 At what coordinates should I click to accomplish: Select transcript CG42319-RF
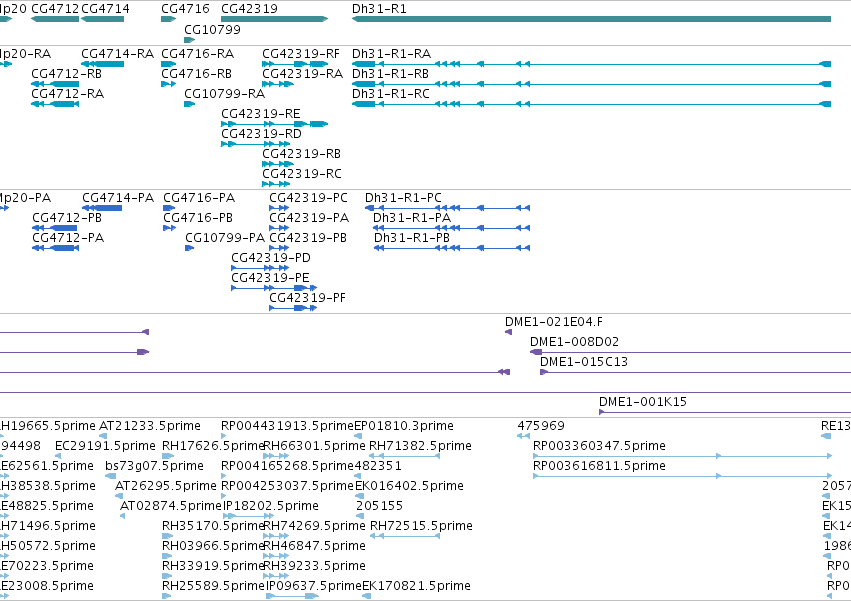point(295,64)
